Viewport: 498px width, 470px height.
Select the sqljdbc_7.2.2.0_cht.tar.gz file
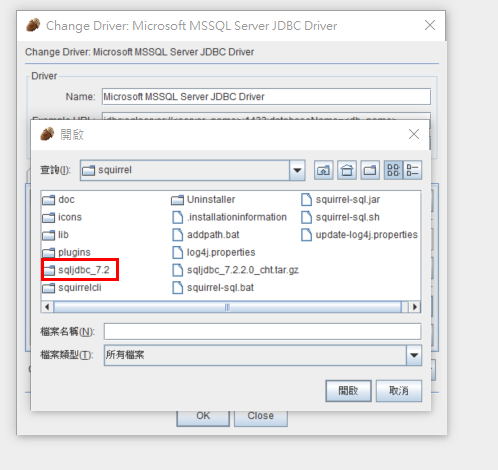tap(235, 270)
